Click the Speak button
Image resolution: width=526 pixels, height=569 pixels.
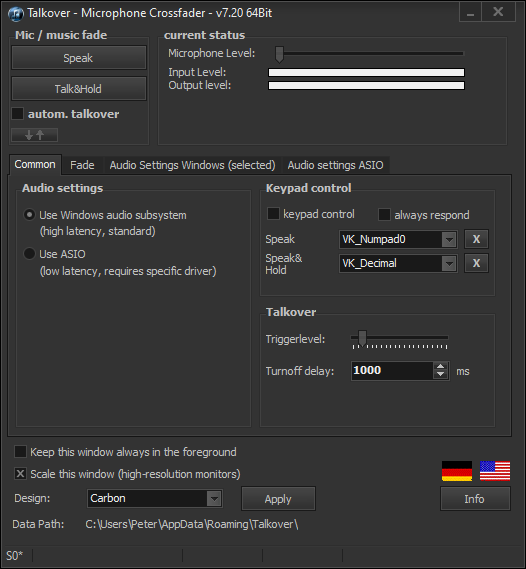click(79, 58)
